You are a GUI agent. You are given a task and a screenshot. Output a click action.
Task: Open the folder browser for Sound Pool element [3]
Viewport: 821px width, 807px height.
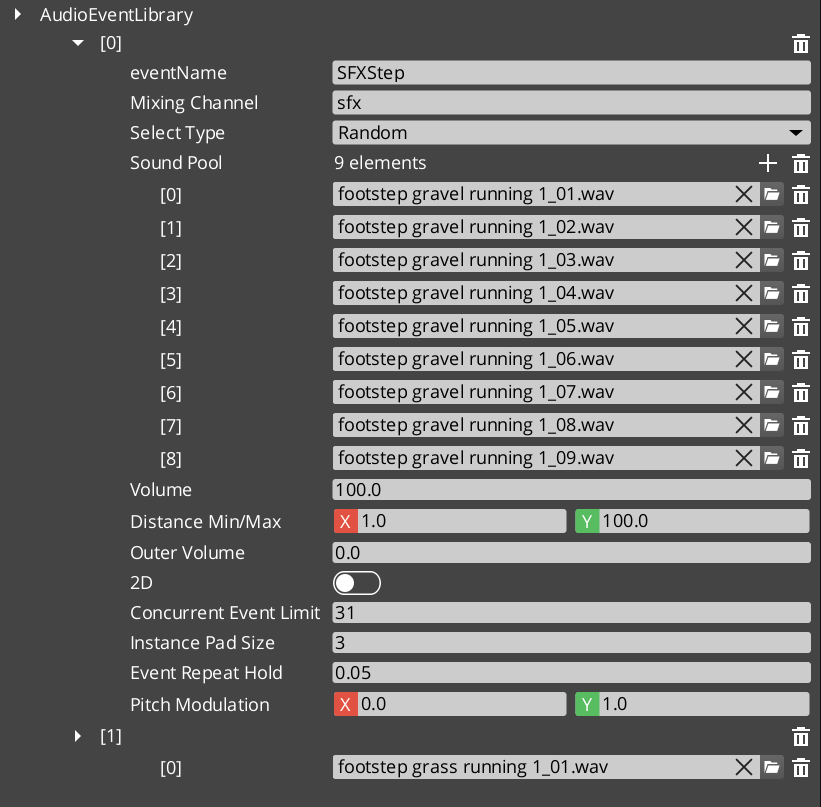[x=772, y=294]
